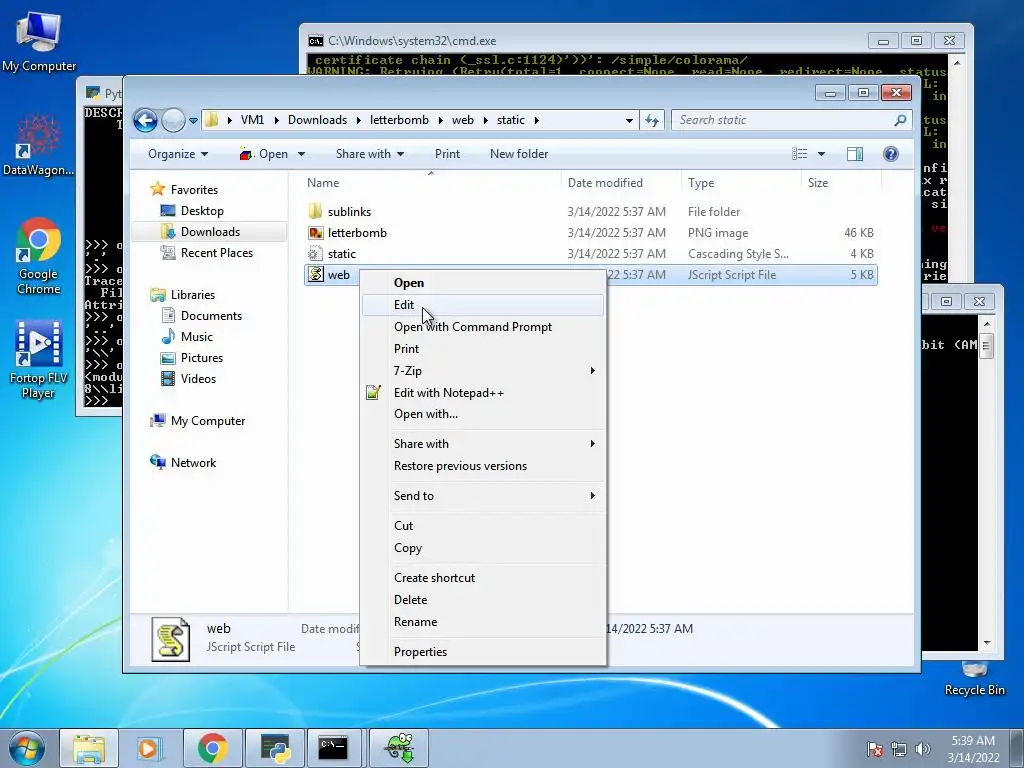Image resolution: width=1024 pixels, height=768 pixels.
Task: Open Documents library in sidebar
Action: tap(211, 316)
